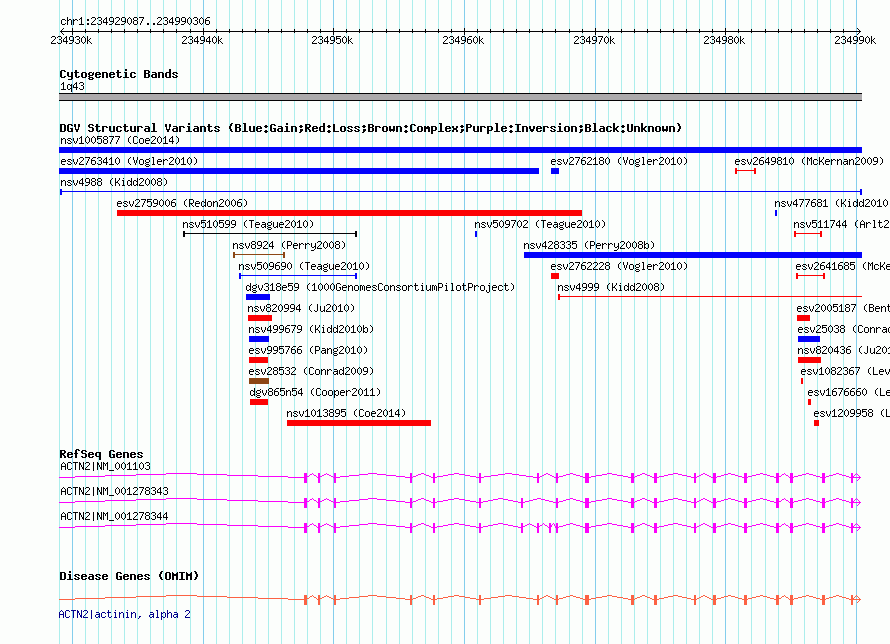Select the esv2649810 (McKernan2009) red interval

pos(745,171)
